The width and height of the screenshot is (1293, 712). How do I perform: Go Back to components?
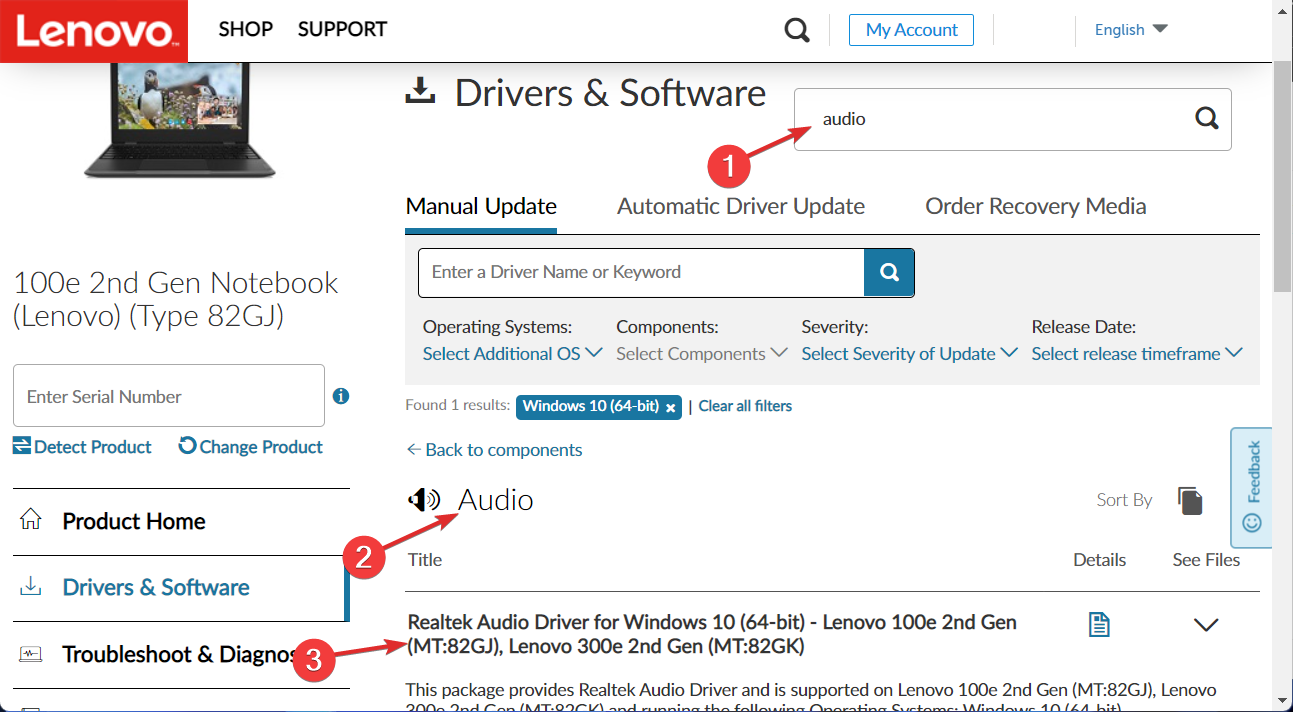coord(494,450)
